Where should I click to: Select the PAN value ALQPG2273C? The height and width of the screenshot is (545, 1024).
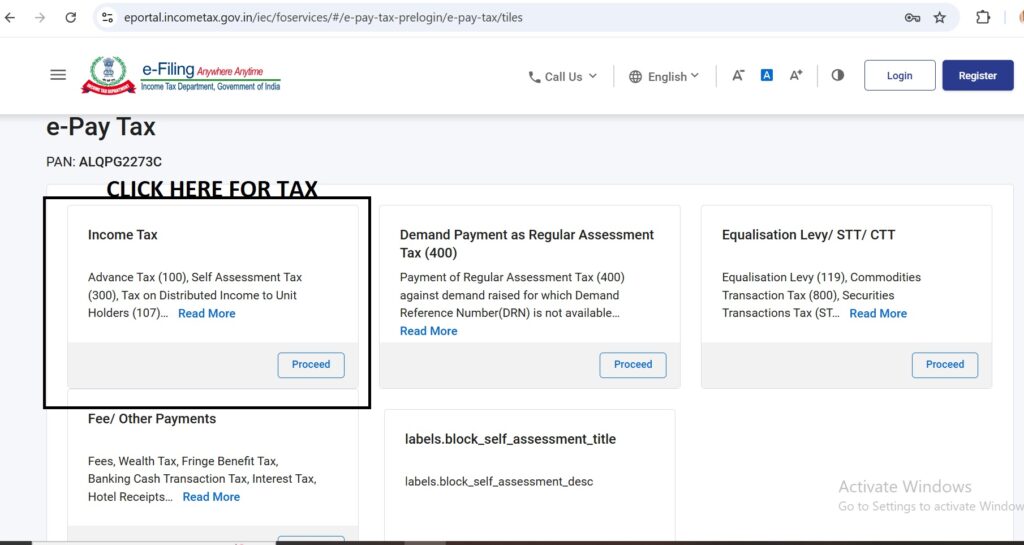pos(120,162)
